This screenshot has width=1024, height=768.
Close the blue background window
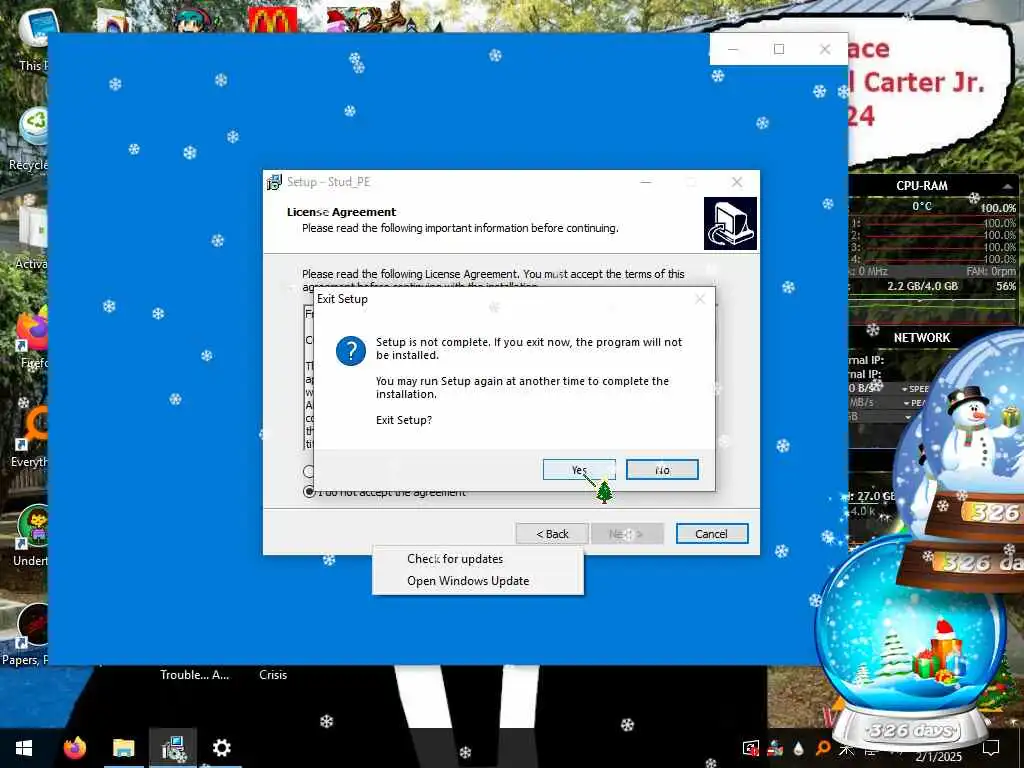click(x=825, y=49)
